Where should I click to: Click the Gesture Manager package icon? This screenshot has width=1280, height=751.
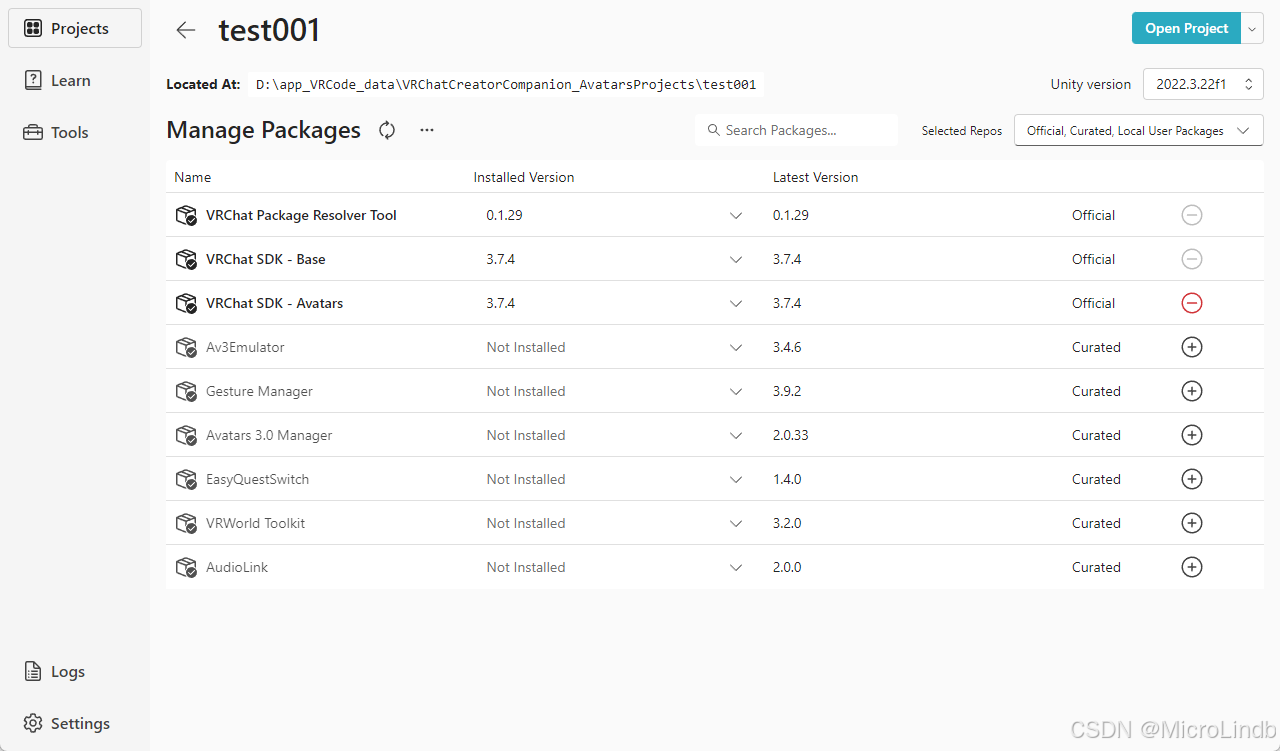coord(186,391)
